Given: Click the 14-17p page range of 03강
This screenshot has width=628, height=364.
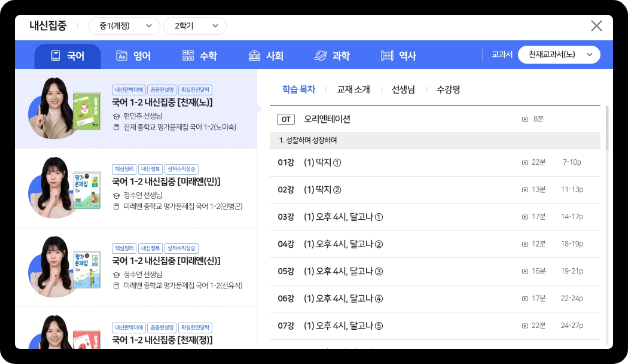Looking at the screenshot, I should coord(572,217).
